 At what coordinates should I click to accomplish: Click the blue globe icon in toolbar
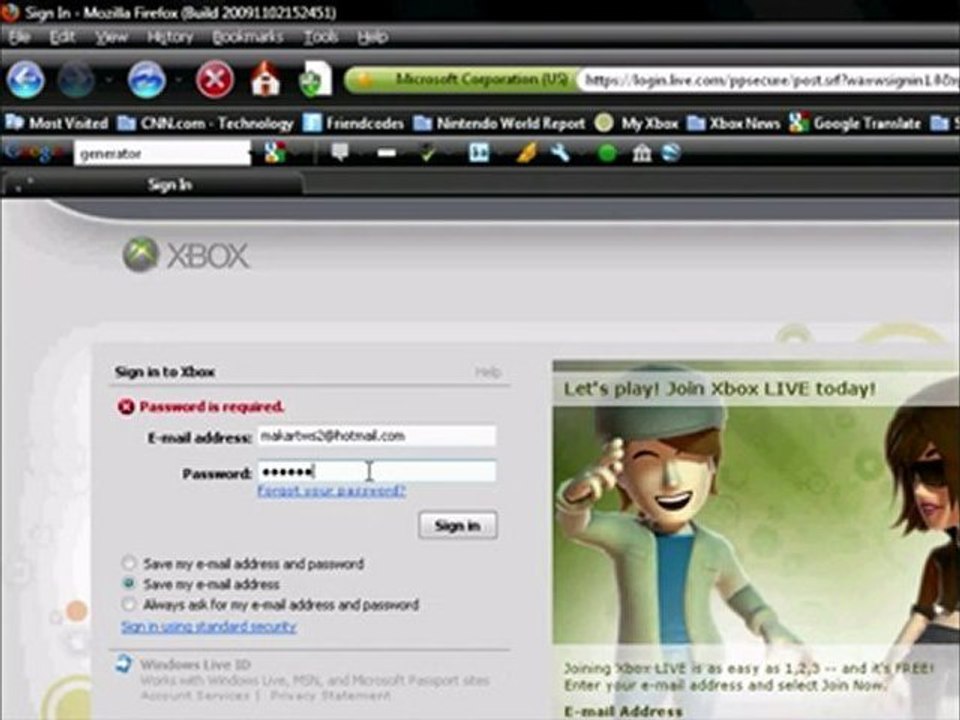point(671,153)
